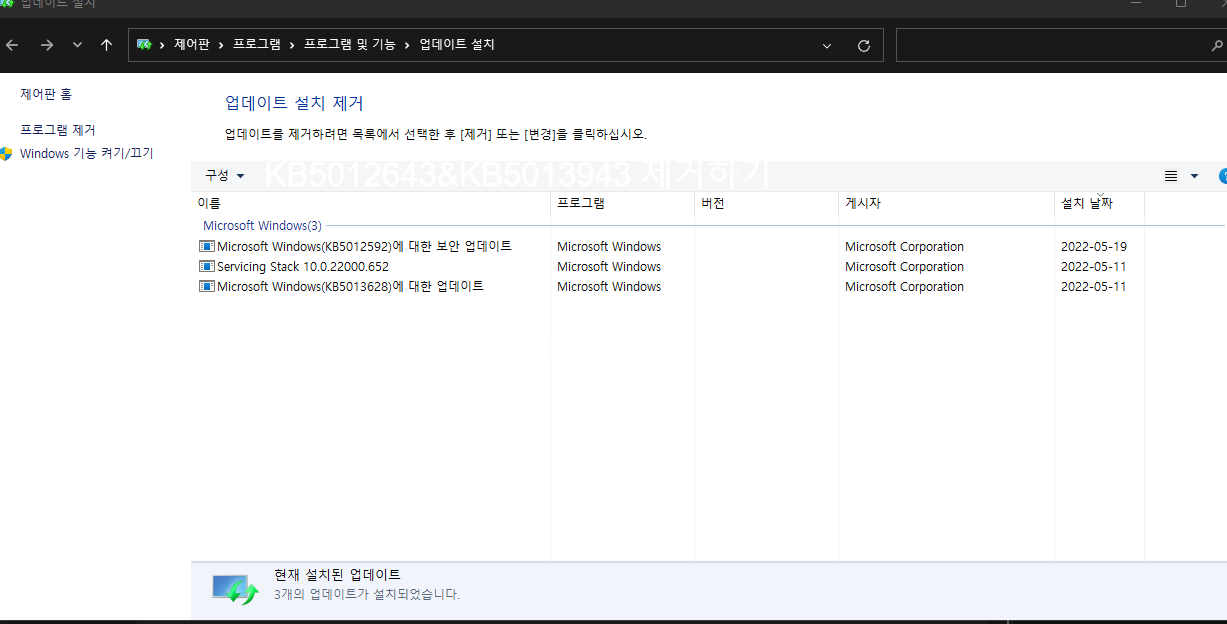This screenshot has width=1227, height=624.
Task: Sort by 설치 날짜 column header
Action: 1099,203
